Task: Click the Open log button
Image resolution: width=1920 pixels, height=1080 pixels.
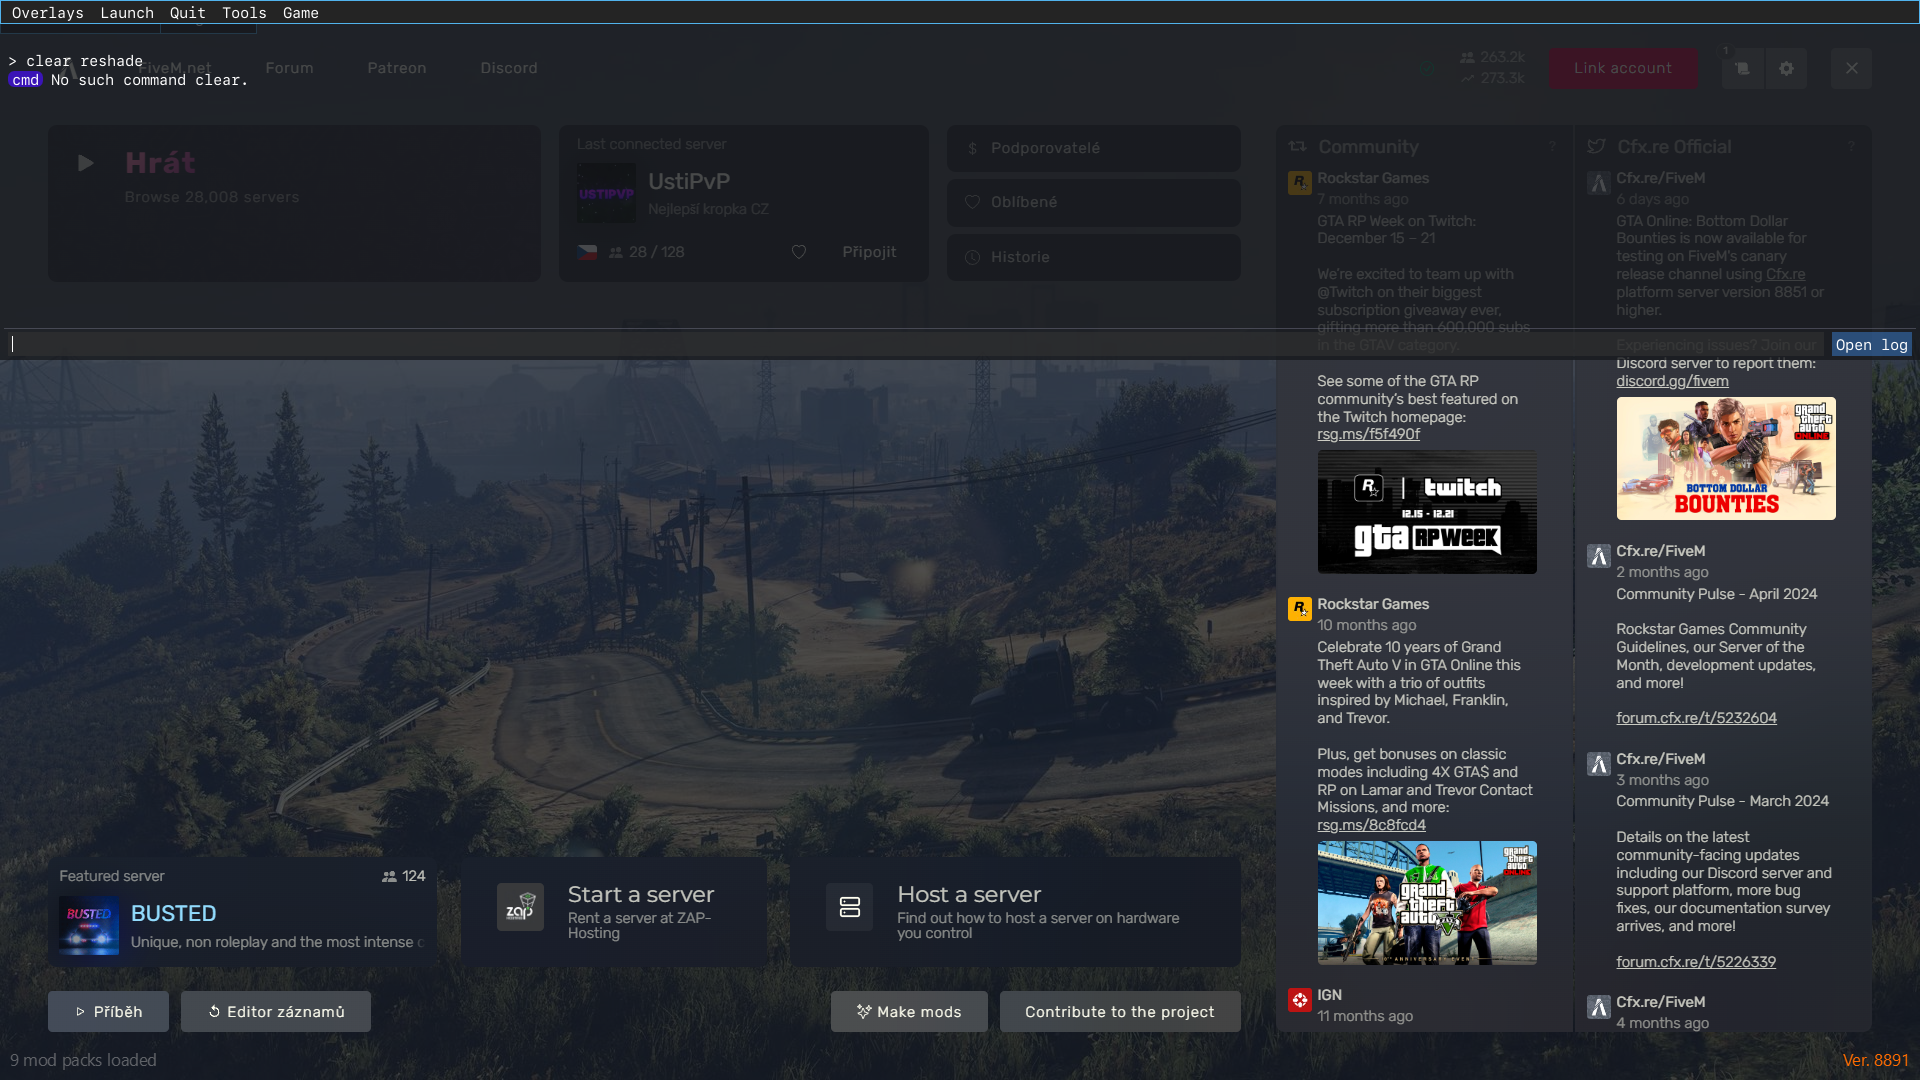Action: tap(1871, 344)
